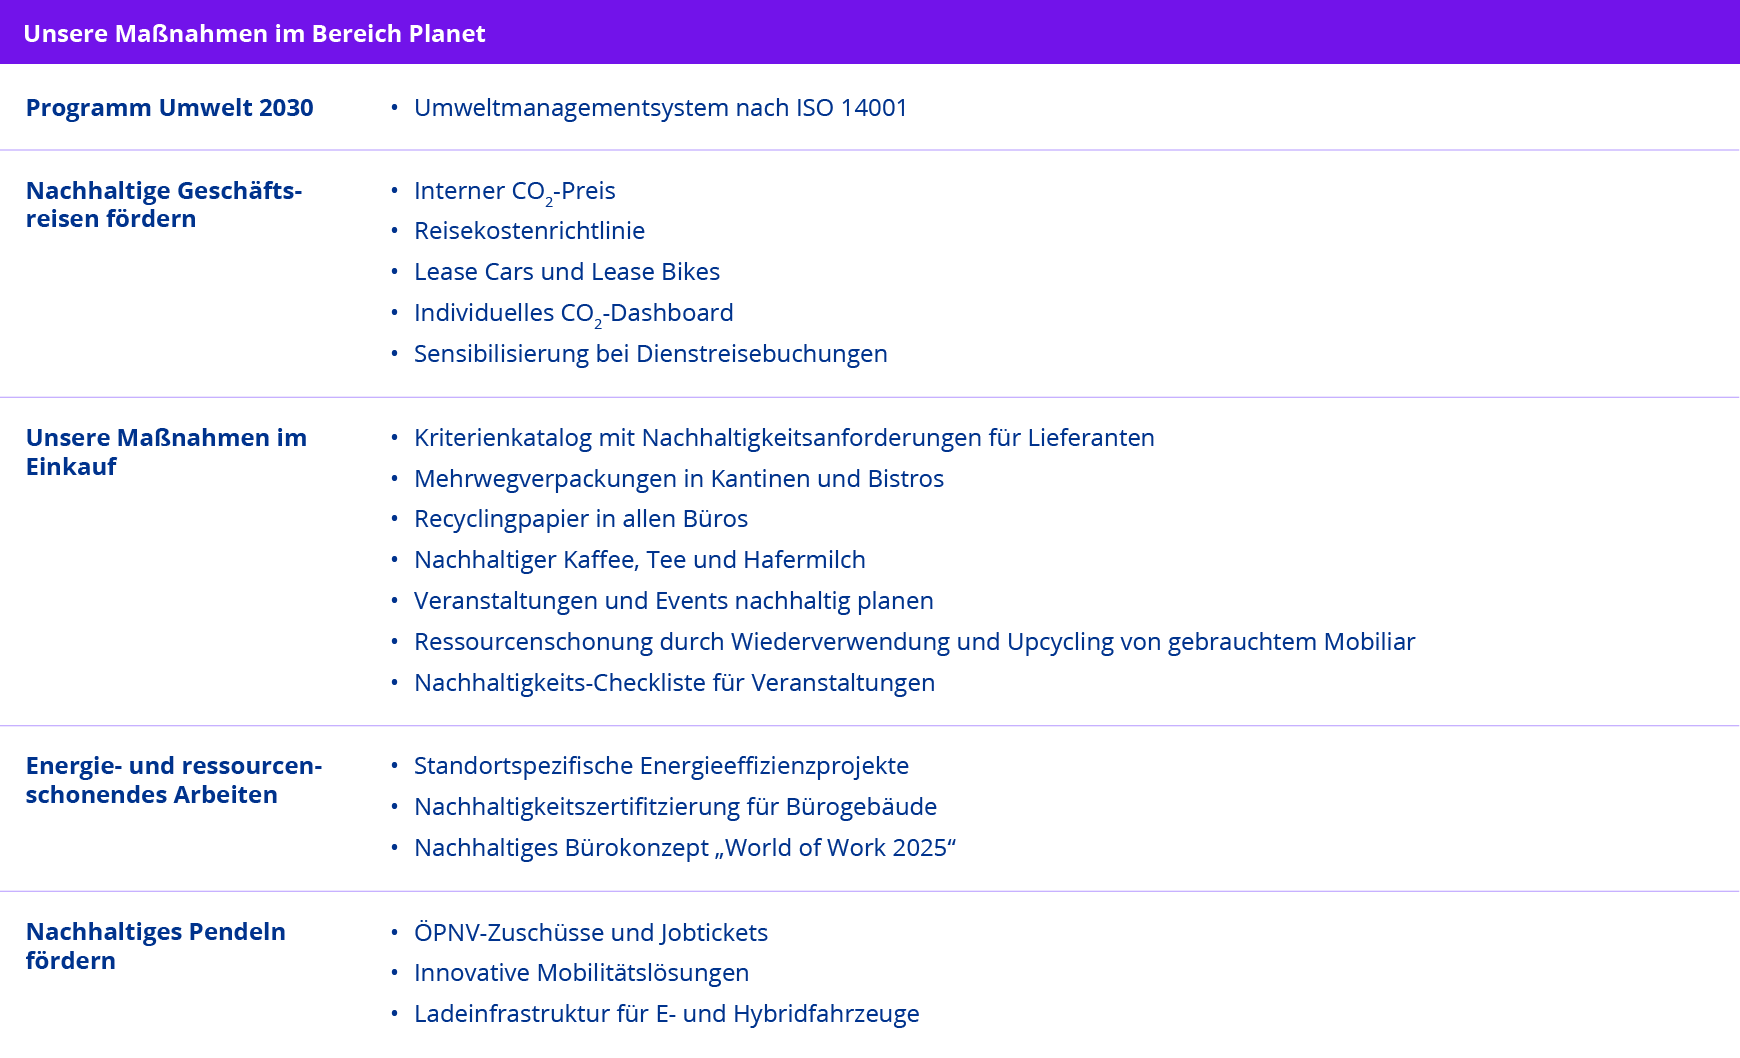
Task: Select the 'Programm Umwelt 2030' row heading
Action: [x=169, y=107]
